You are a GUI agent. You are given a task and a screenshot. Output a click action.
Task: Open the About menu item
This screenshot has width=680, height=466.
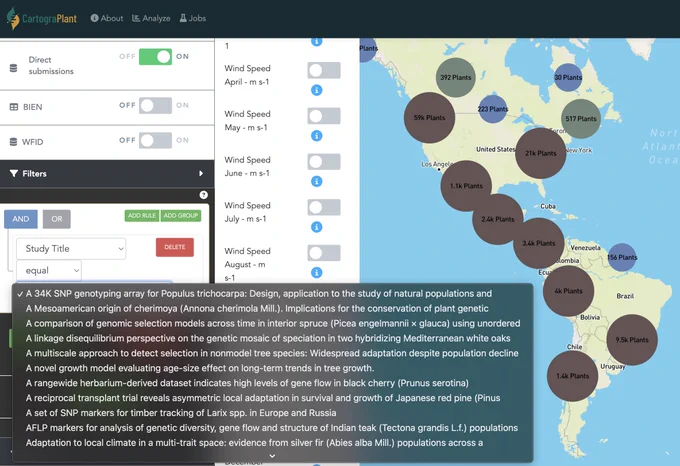pos(107,18)
